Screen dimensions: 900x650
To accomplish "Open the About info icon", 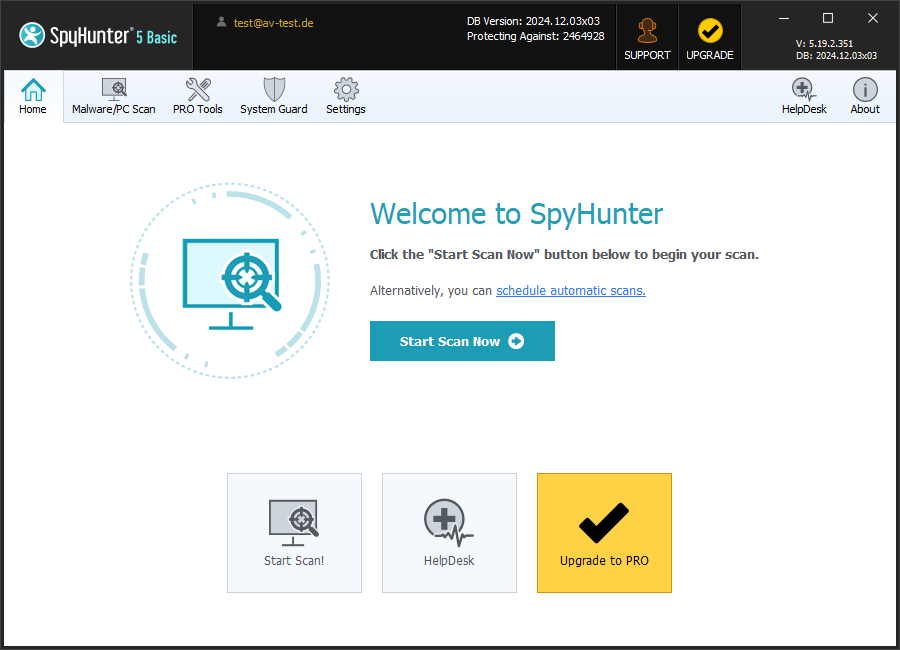I will click(x=865, y=90).
